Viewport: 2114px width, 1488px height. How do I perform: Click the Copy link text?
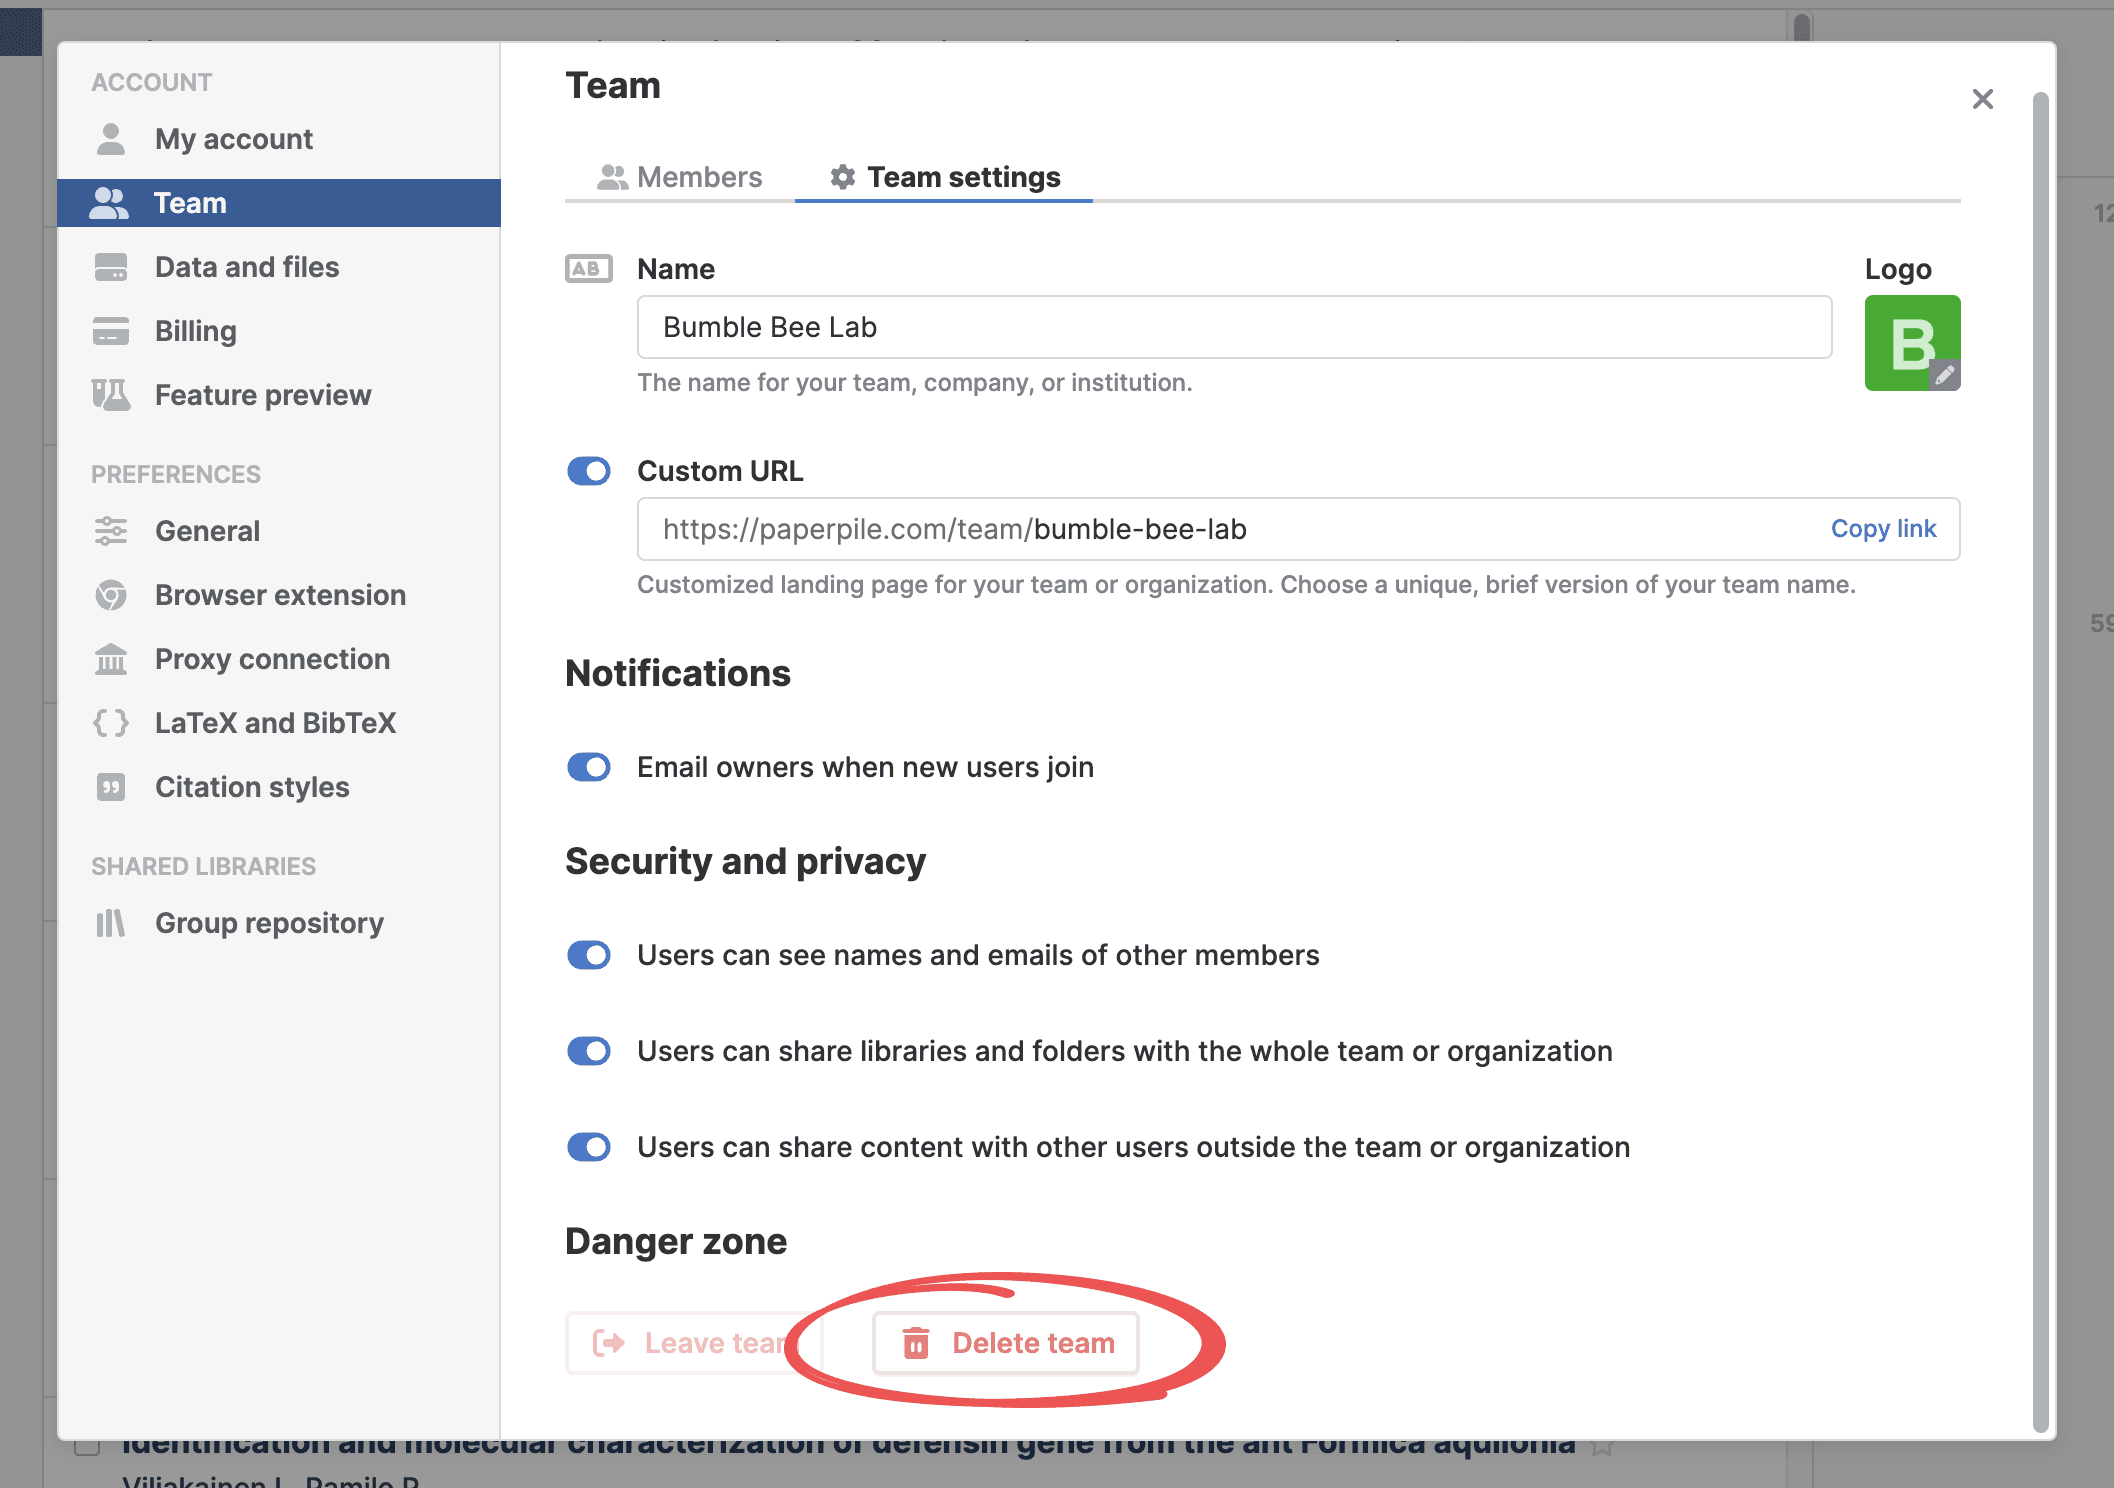(1882, 529)
